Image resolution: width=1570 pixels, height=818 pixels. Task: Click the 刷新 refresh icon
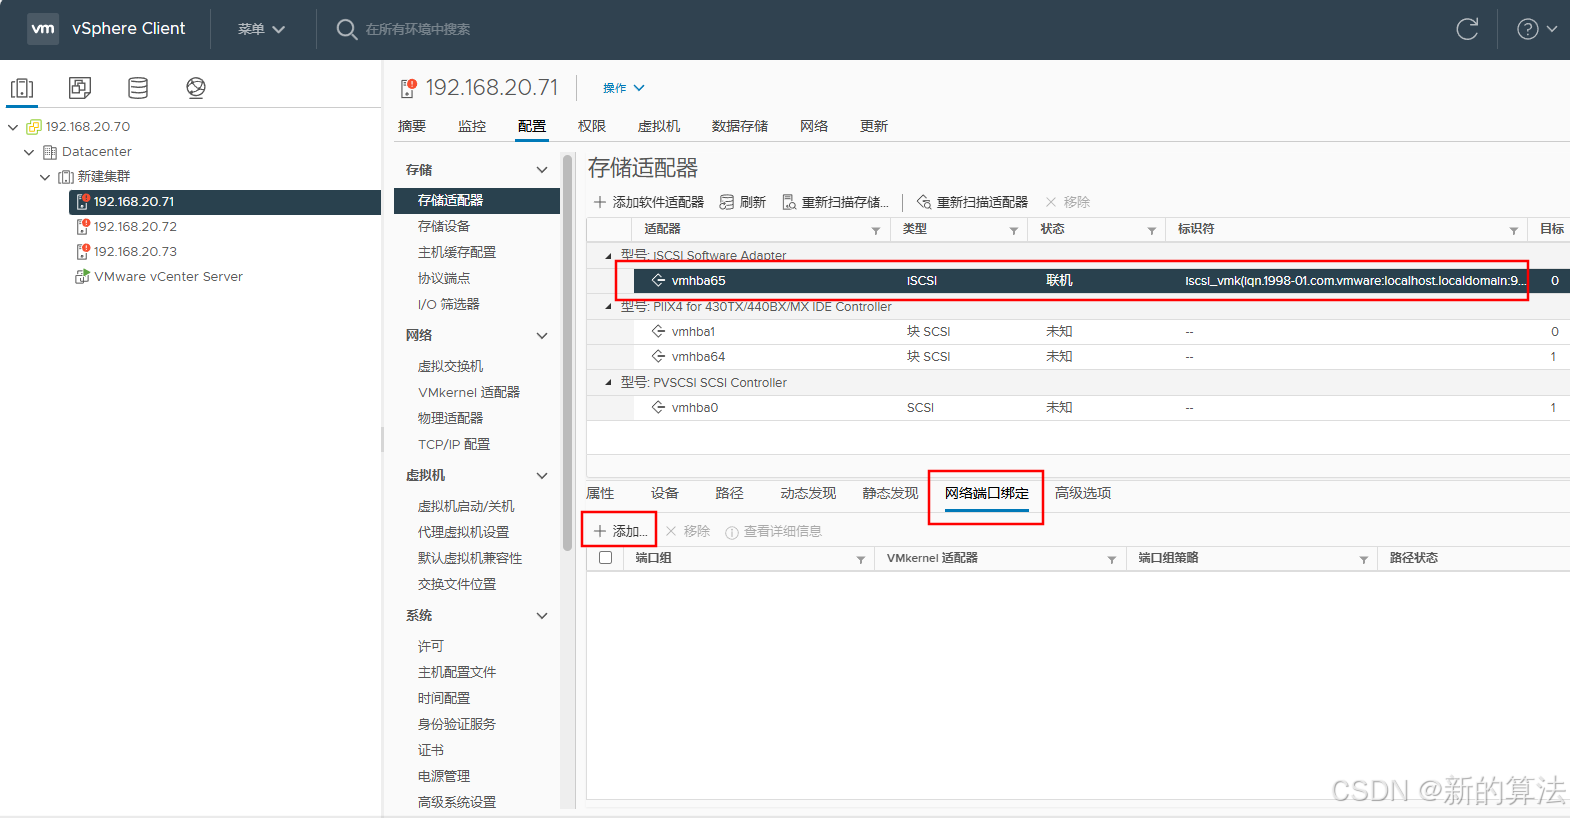click(x=727, y=202)
